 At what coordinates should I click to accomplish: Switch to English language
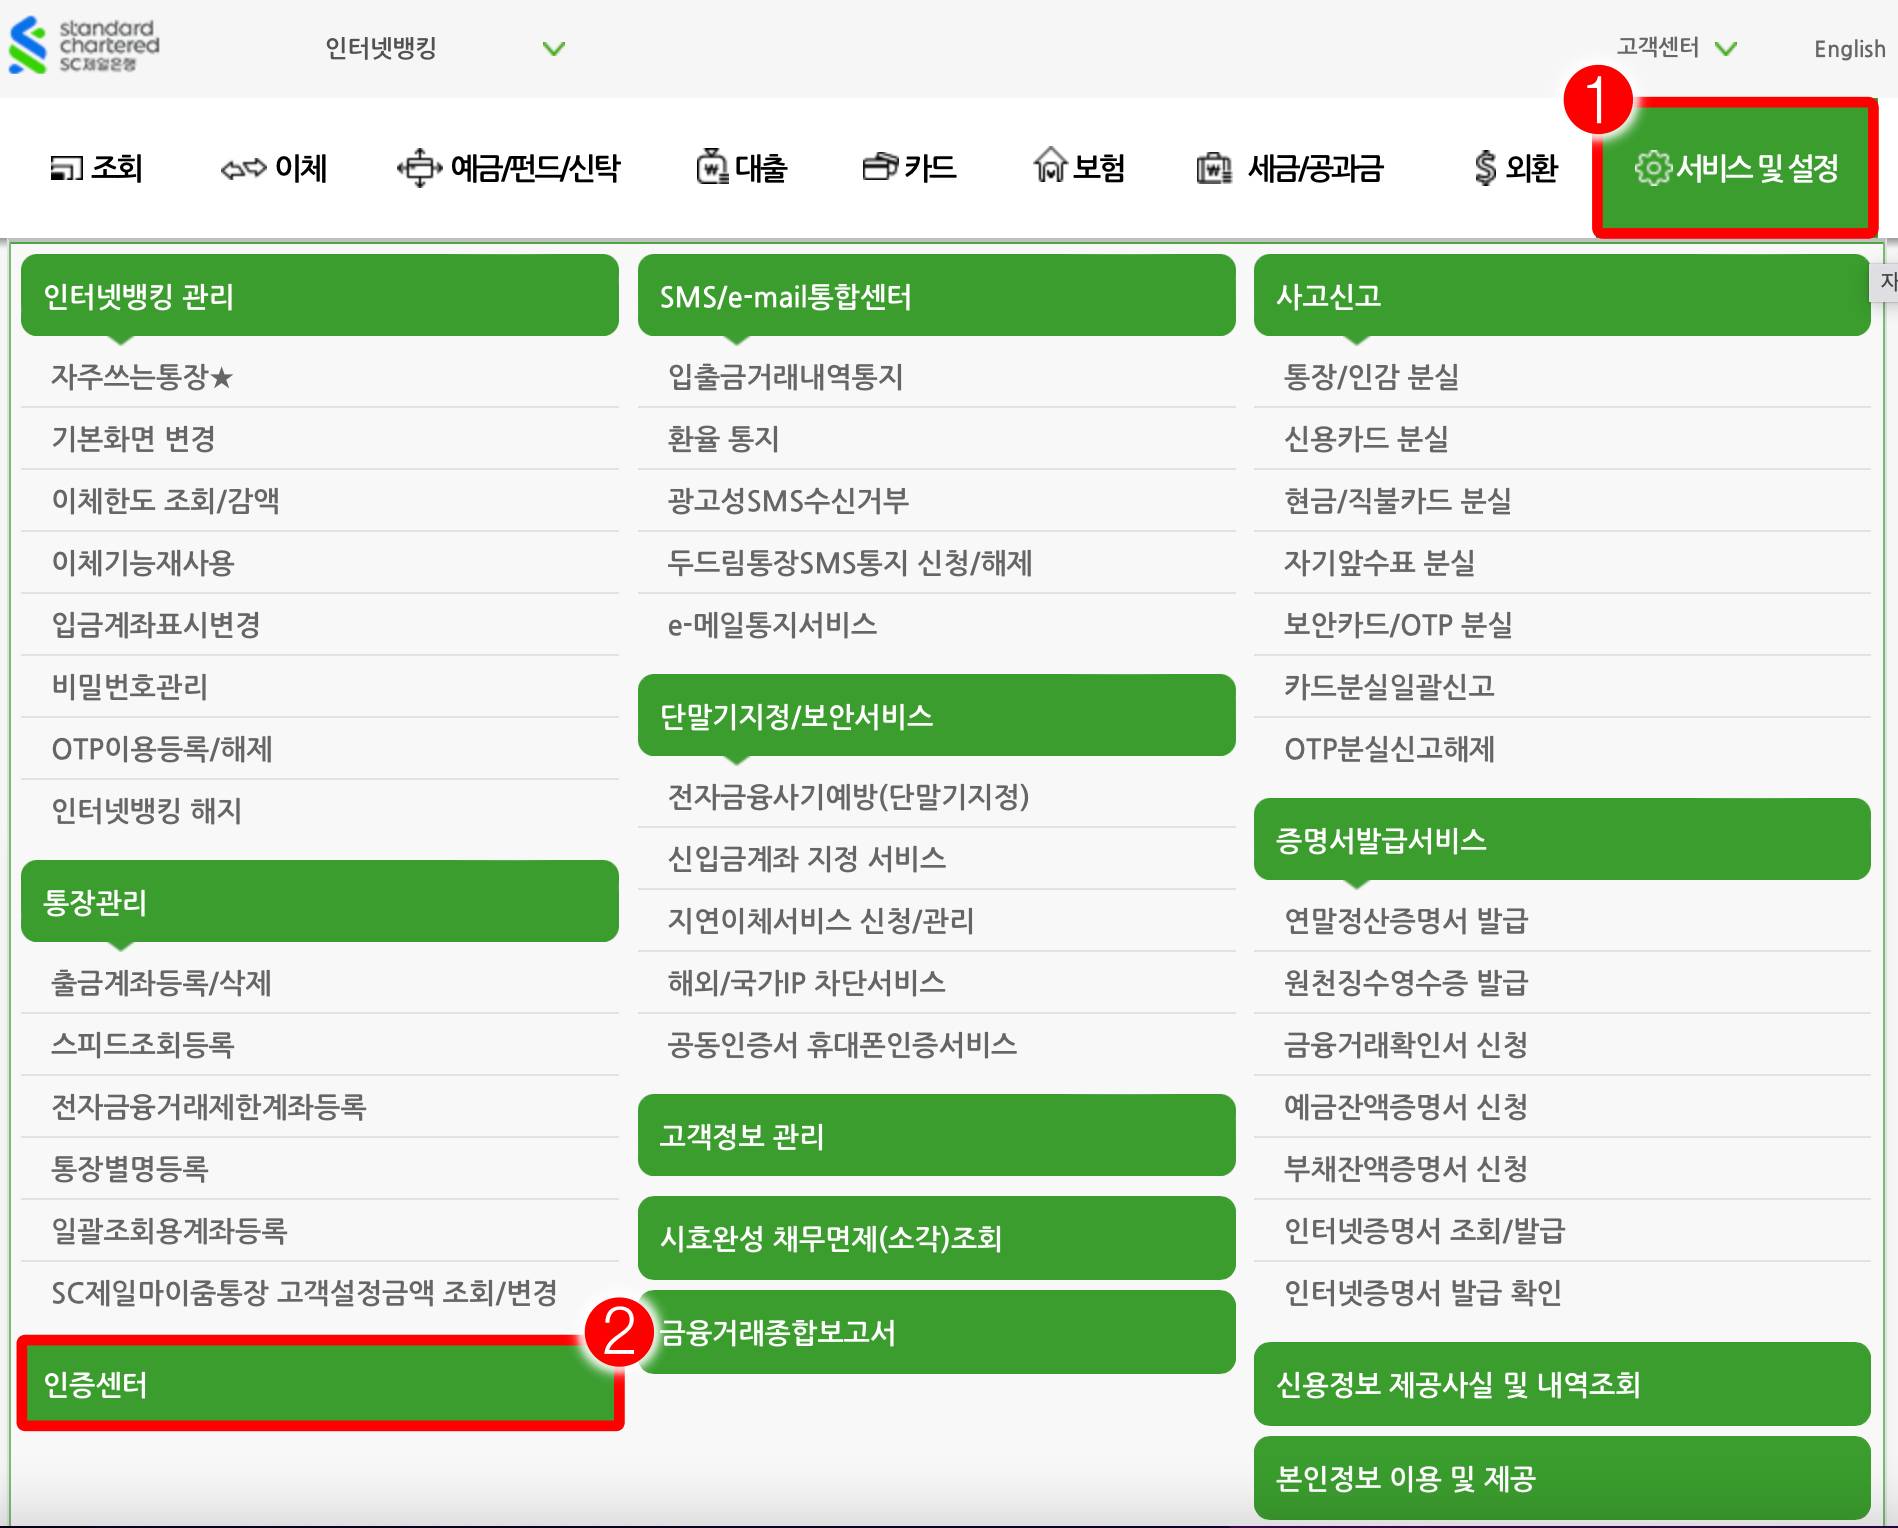[x=1848, y=49]
